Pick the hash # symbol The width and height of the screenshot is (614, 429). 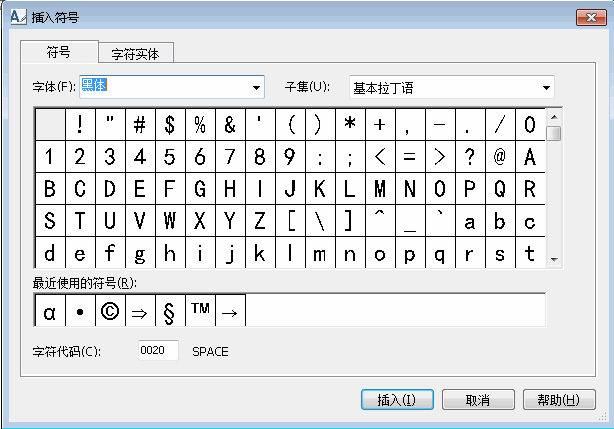point(140,124)
